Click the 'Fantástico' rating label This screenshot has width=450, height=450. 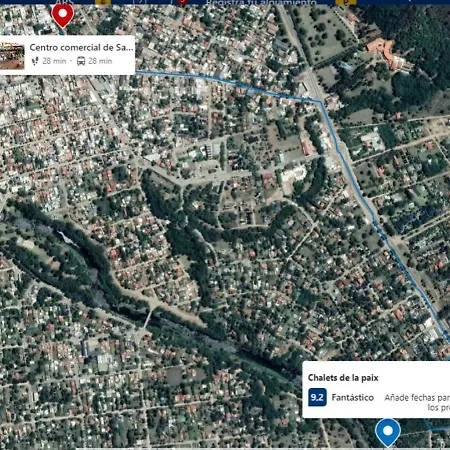point(353,397)
